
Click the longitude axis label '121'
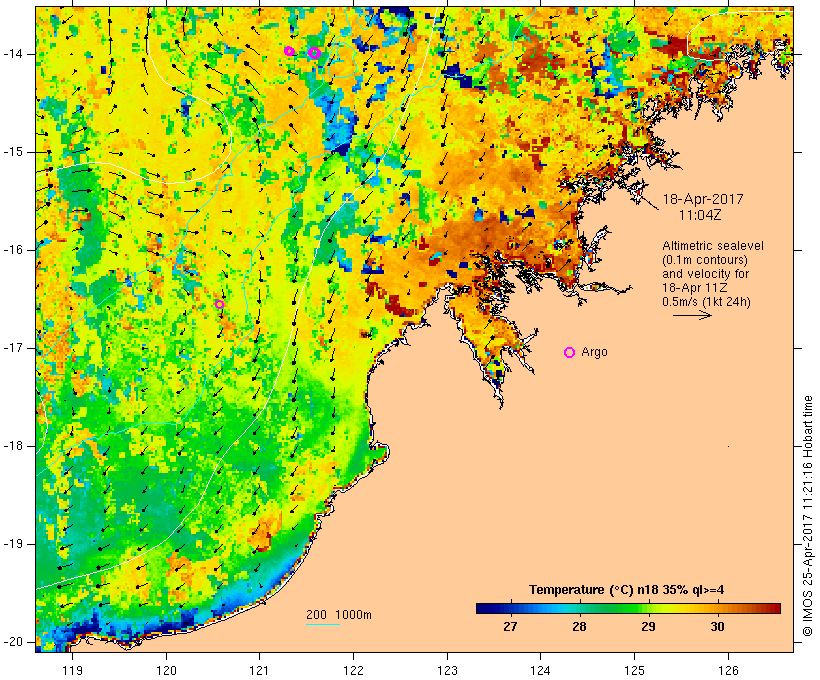tap(260, 670)
